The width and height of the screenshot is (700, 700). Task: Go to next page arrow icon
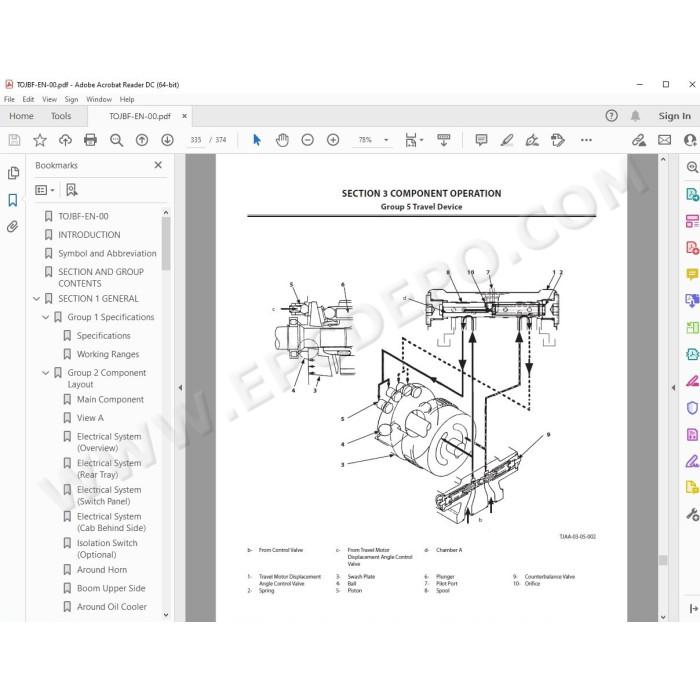(x=167, y=140)
